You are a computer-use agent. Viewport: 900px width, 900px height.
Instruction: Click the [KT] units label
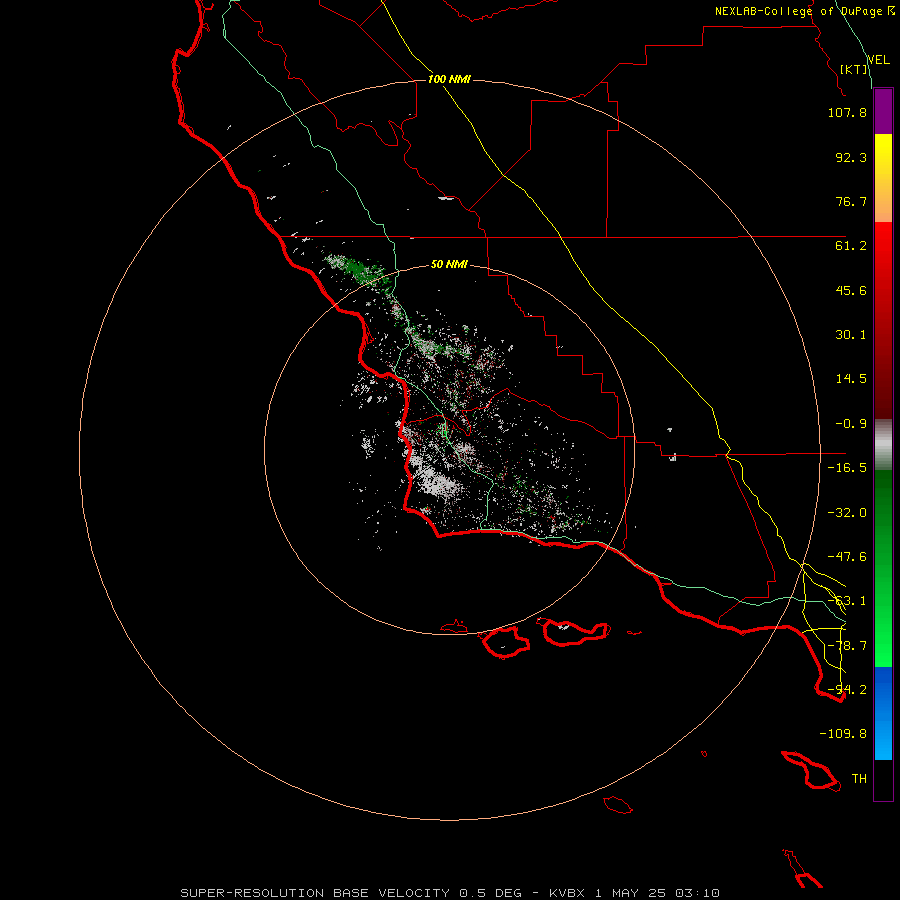point(854,69)
